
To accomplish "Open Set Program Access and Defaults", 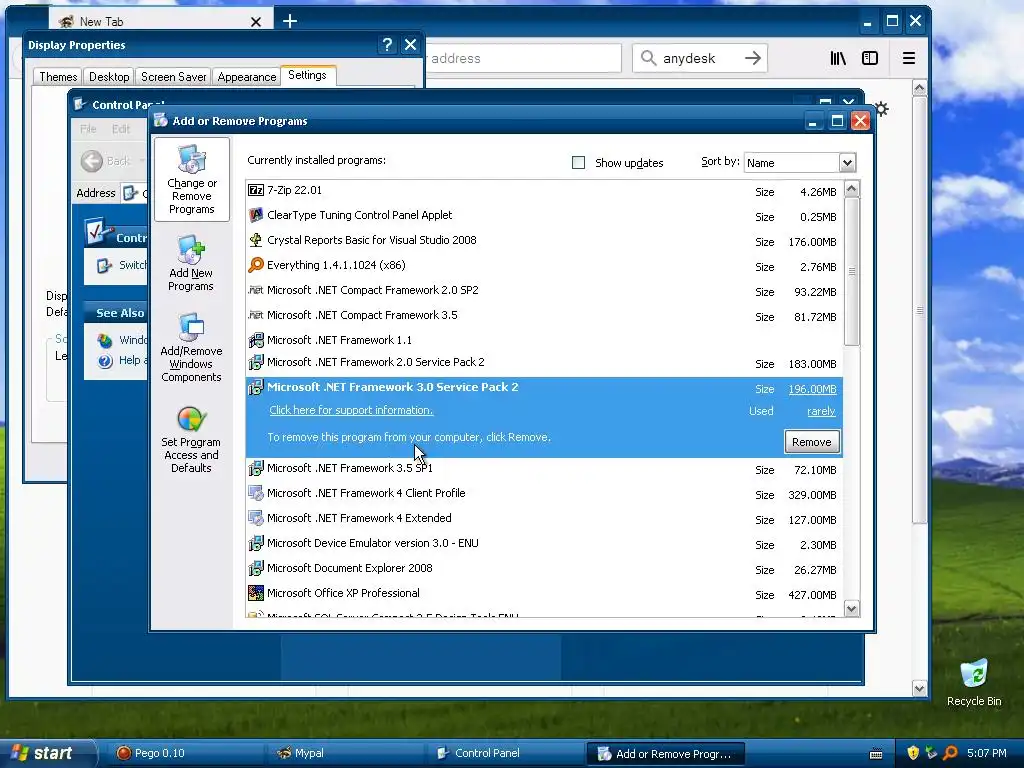I will pyautogui.click(x=191, y=439).
